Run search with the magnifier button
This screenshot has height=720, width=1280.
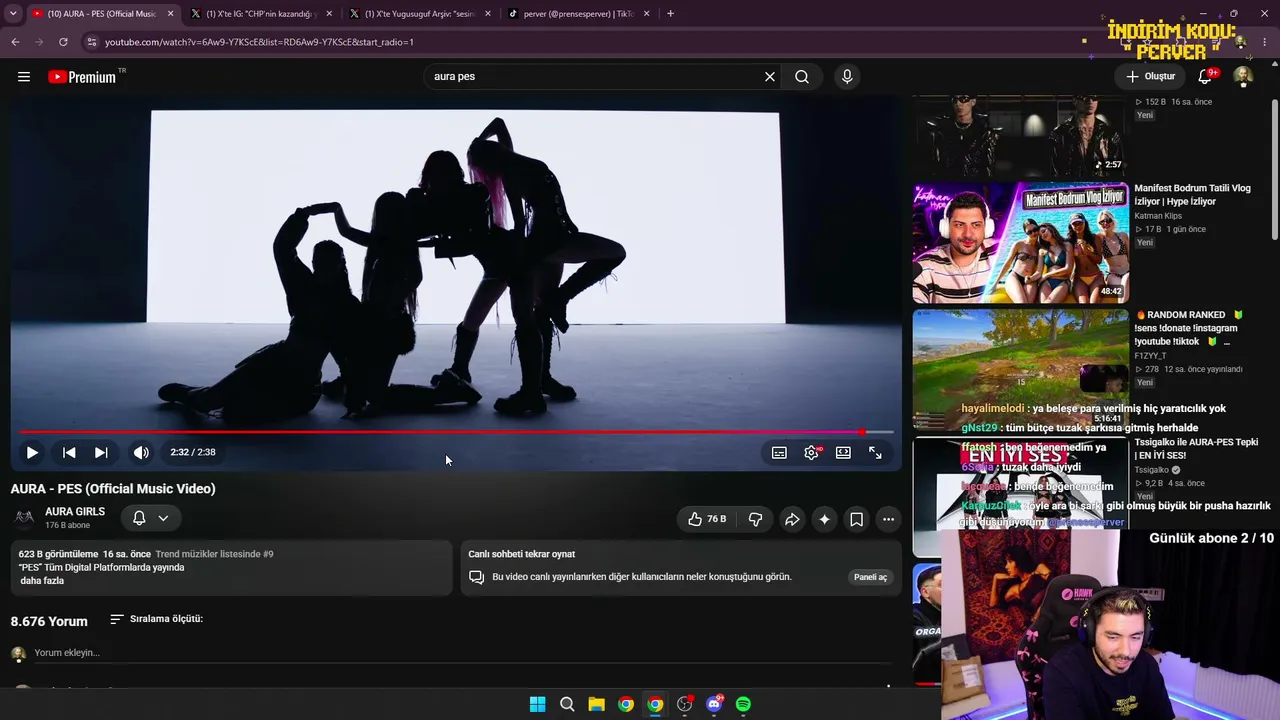[802, 77]
